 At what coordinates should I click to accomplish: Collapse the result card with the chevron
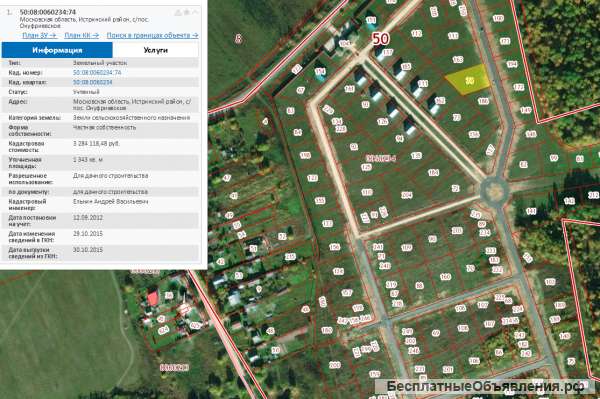(195, 13)
